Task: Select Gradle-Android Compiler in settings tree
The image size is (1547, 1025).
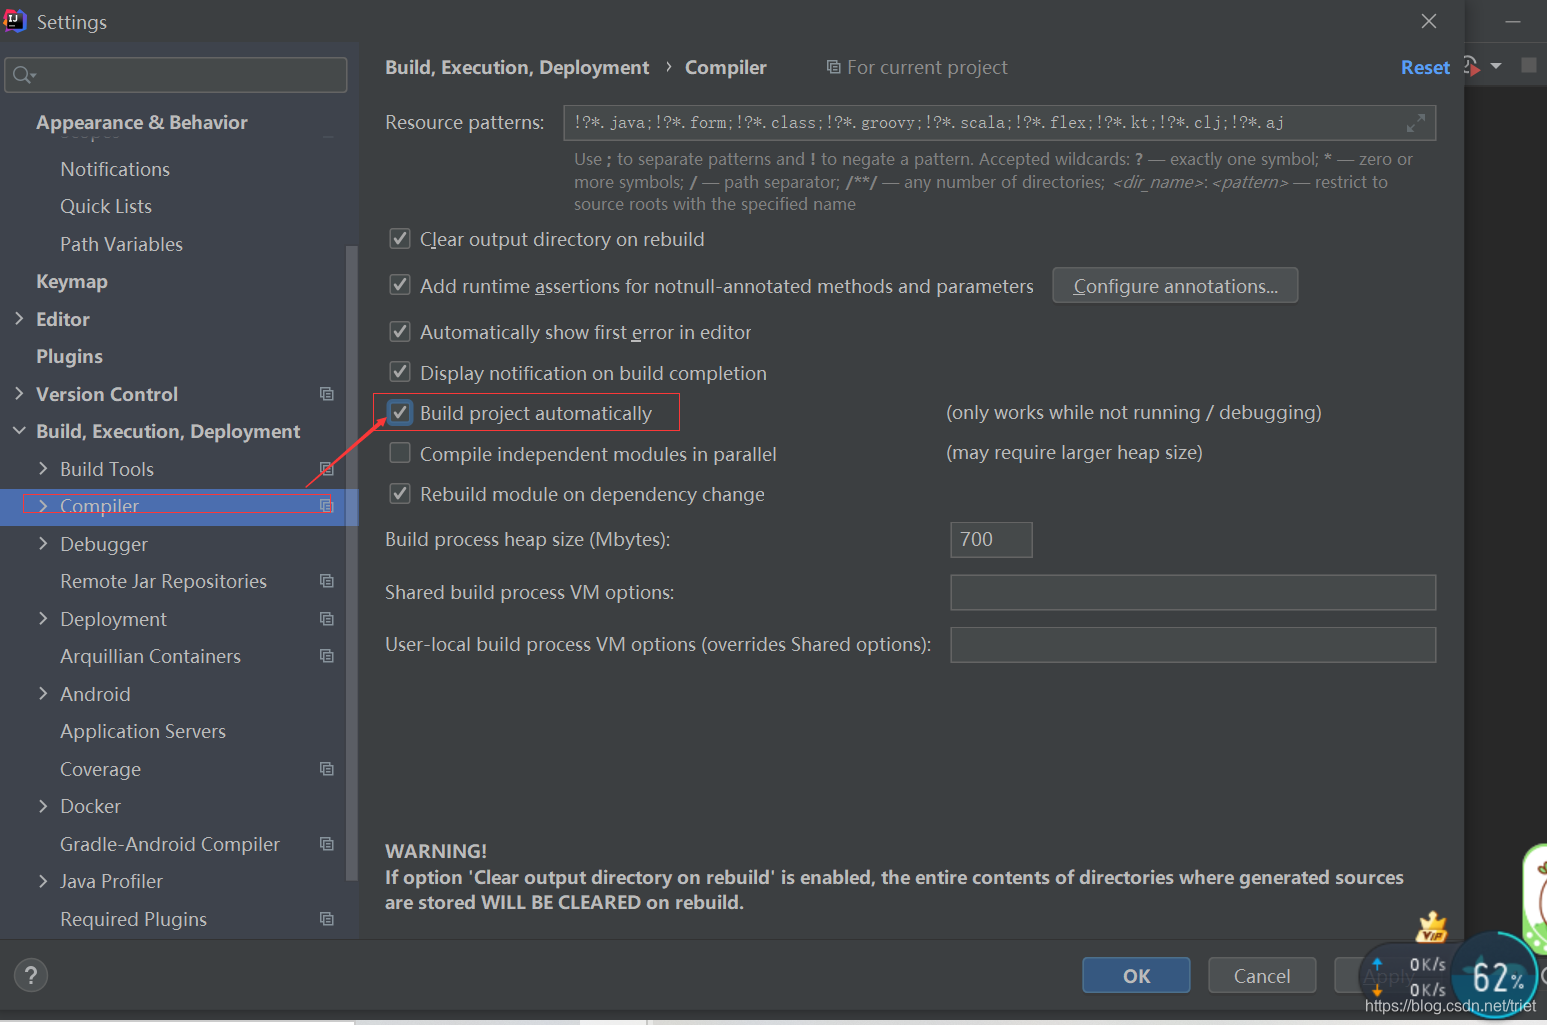Action: click(x=170, y=844)
